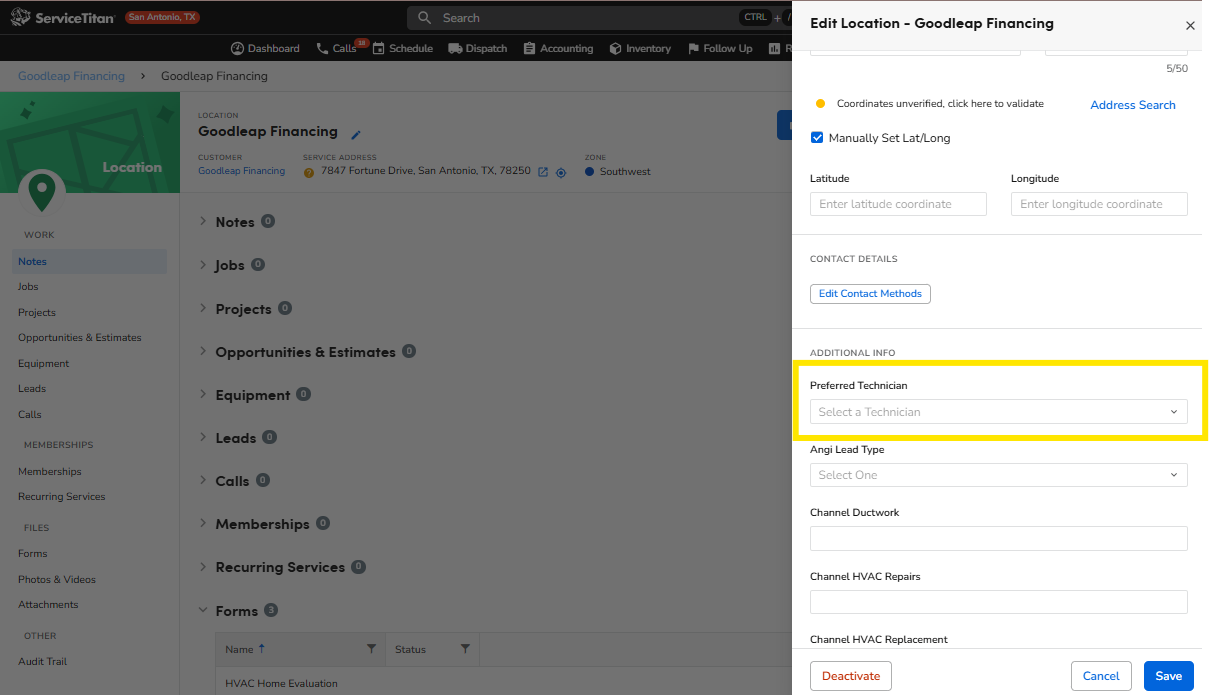Select Calls in the left sidebar
This screenshot has width=1209, height=695.
click(x=30, y=414)
